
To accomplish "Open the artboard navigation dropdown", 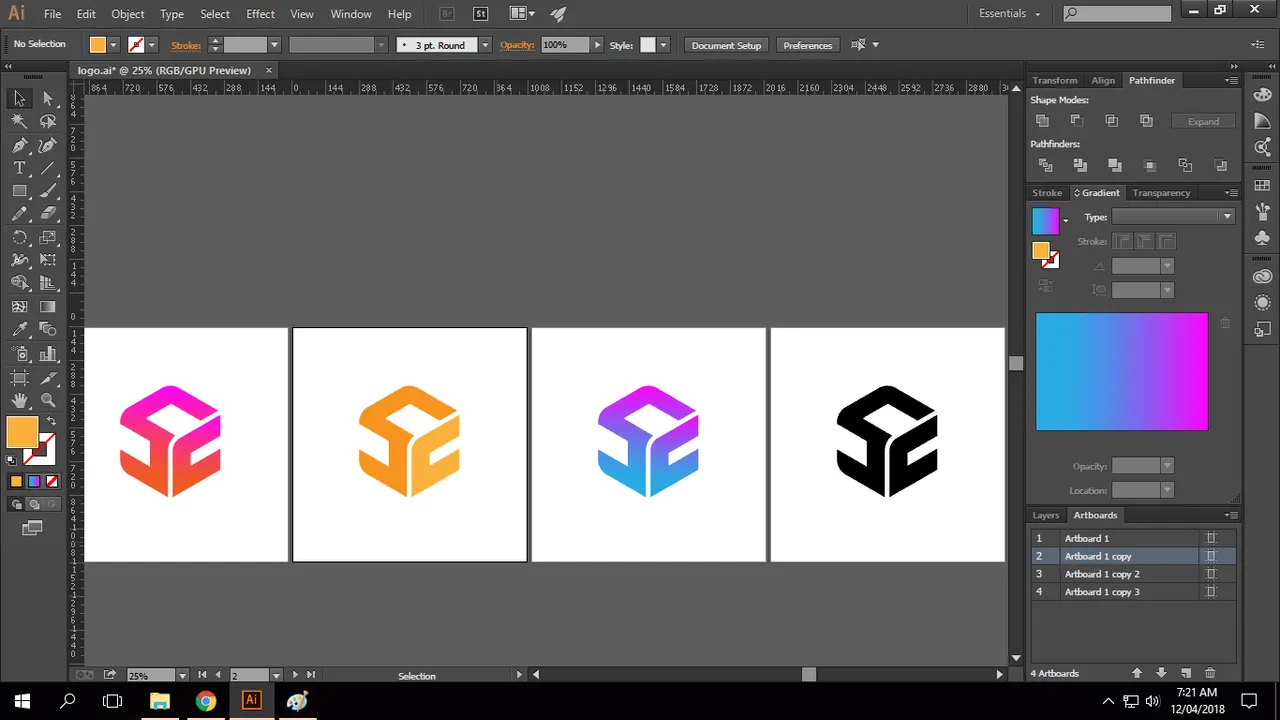I will [x=277, y=675].
